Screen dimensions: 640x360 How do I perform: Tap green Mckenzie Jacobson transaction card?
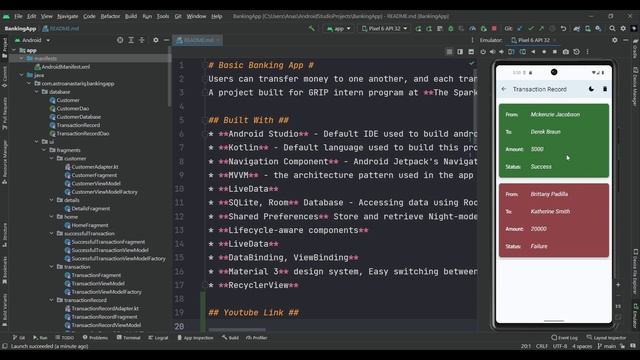point(554,140)
